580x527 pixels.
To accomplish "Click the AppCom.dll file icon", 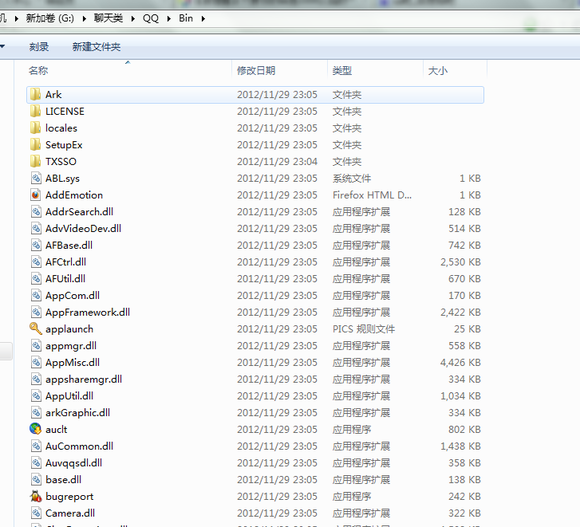I will [x=36, y=295].
